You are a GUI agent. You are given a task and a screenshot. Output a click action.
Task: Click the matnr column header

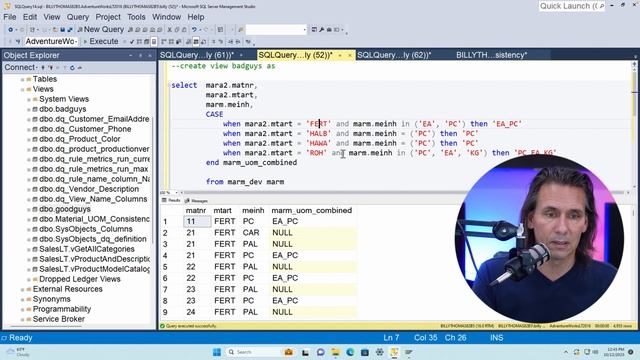click(196, 211)
